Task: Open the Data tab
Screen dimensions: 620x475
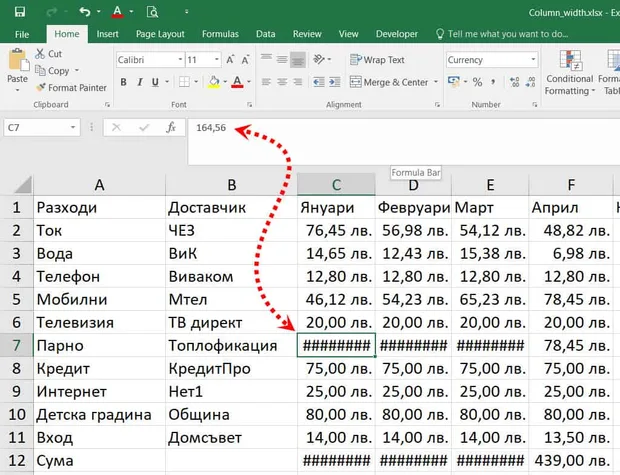Action: [x=266, y=34]
